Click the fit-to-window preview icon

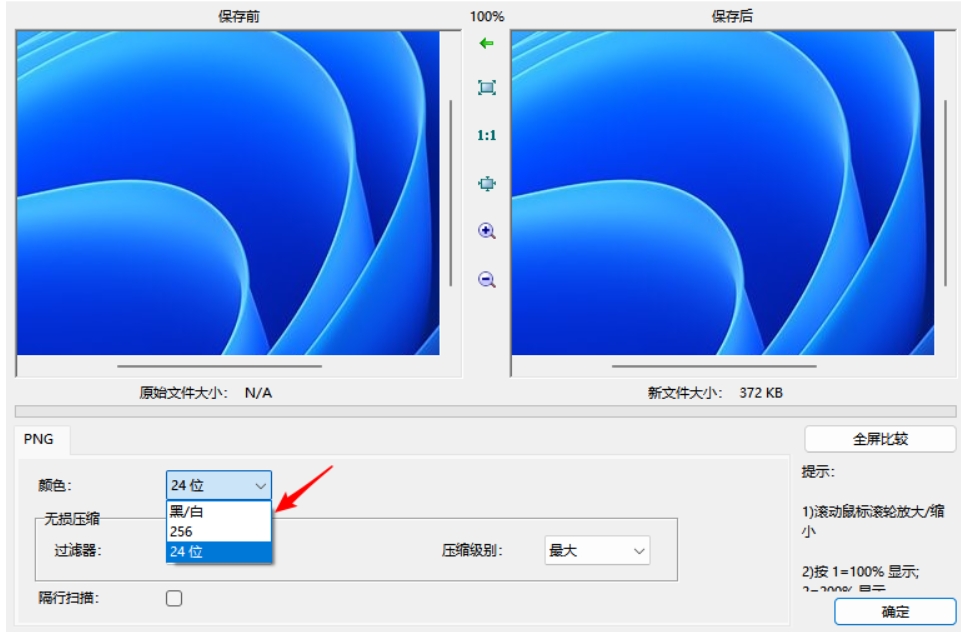click(x=487, y=88)
